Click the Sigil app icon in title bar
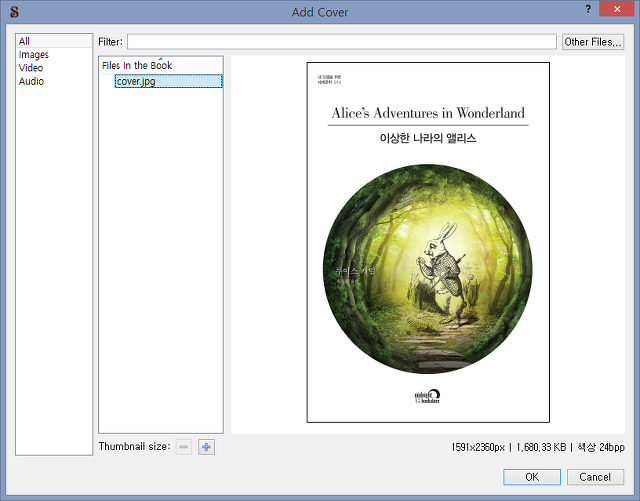Viewport: 640px width, 501px height. 14,12
